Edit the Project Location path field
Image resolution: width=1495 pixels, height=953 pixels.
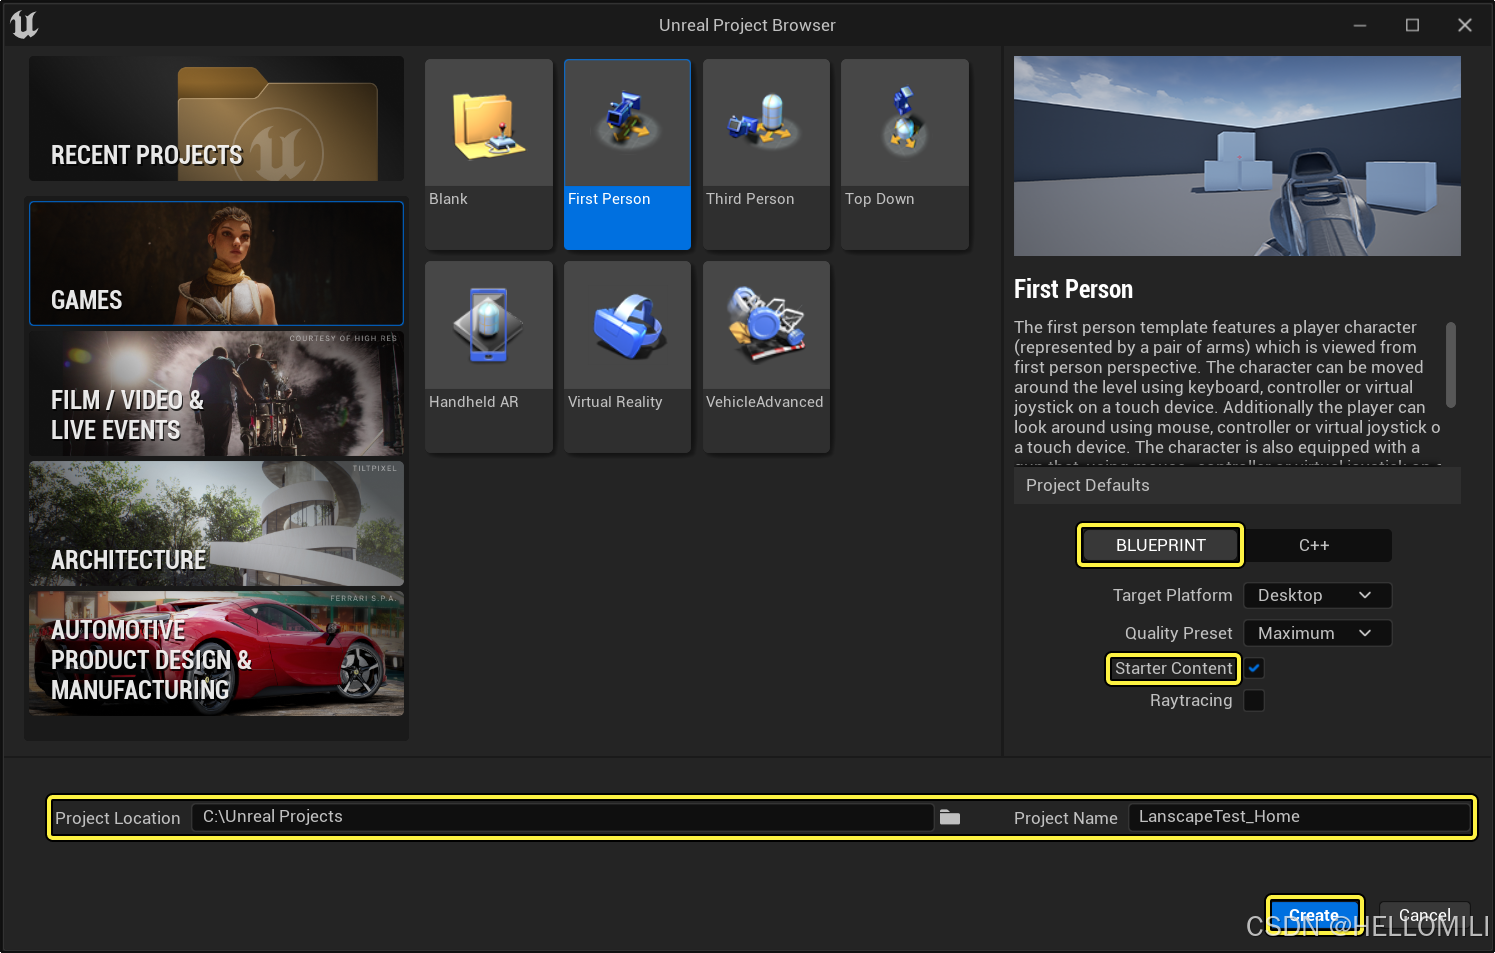pyautogui.click(x=563, y=817)
